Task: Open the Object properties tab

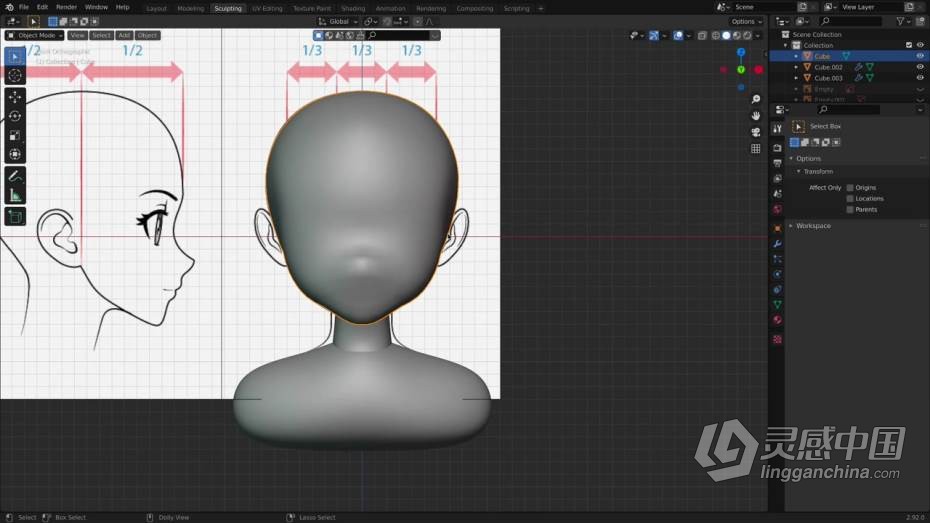Action: (777, 228)
